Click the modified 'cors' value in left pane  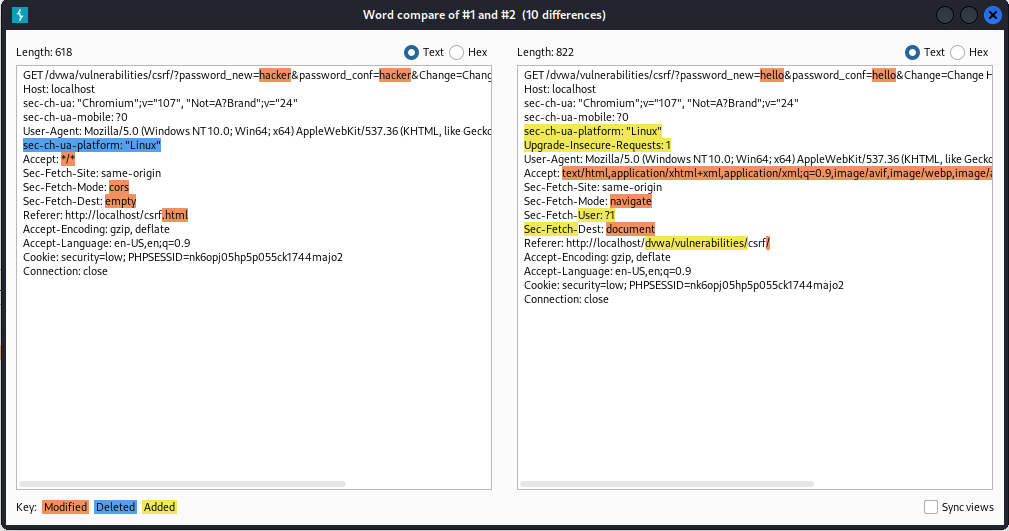[x=118, y=187]
